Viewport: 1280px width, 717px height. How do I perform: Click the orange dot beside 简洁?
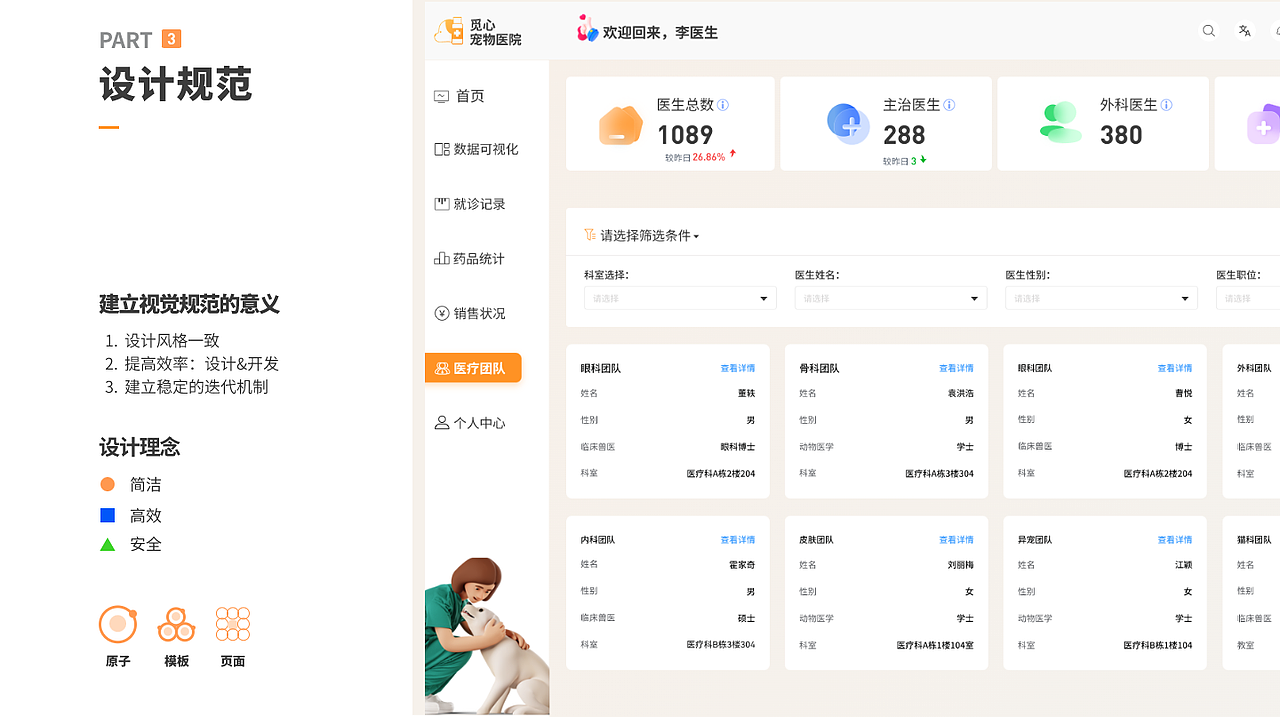[x=108, y=483]
